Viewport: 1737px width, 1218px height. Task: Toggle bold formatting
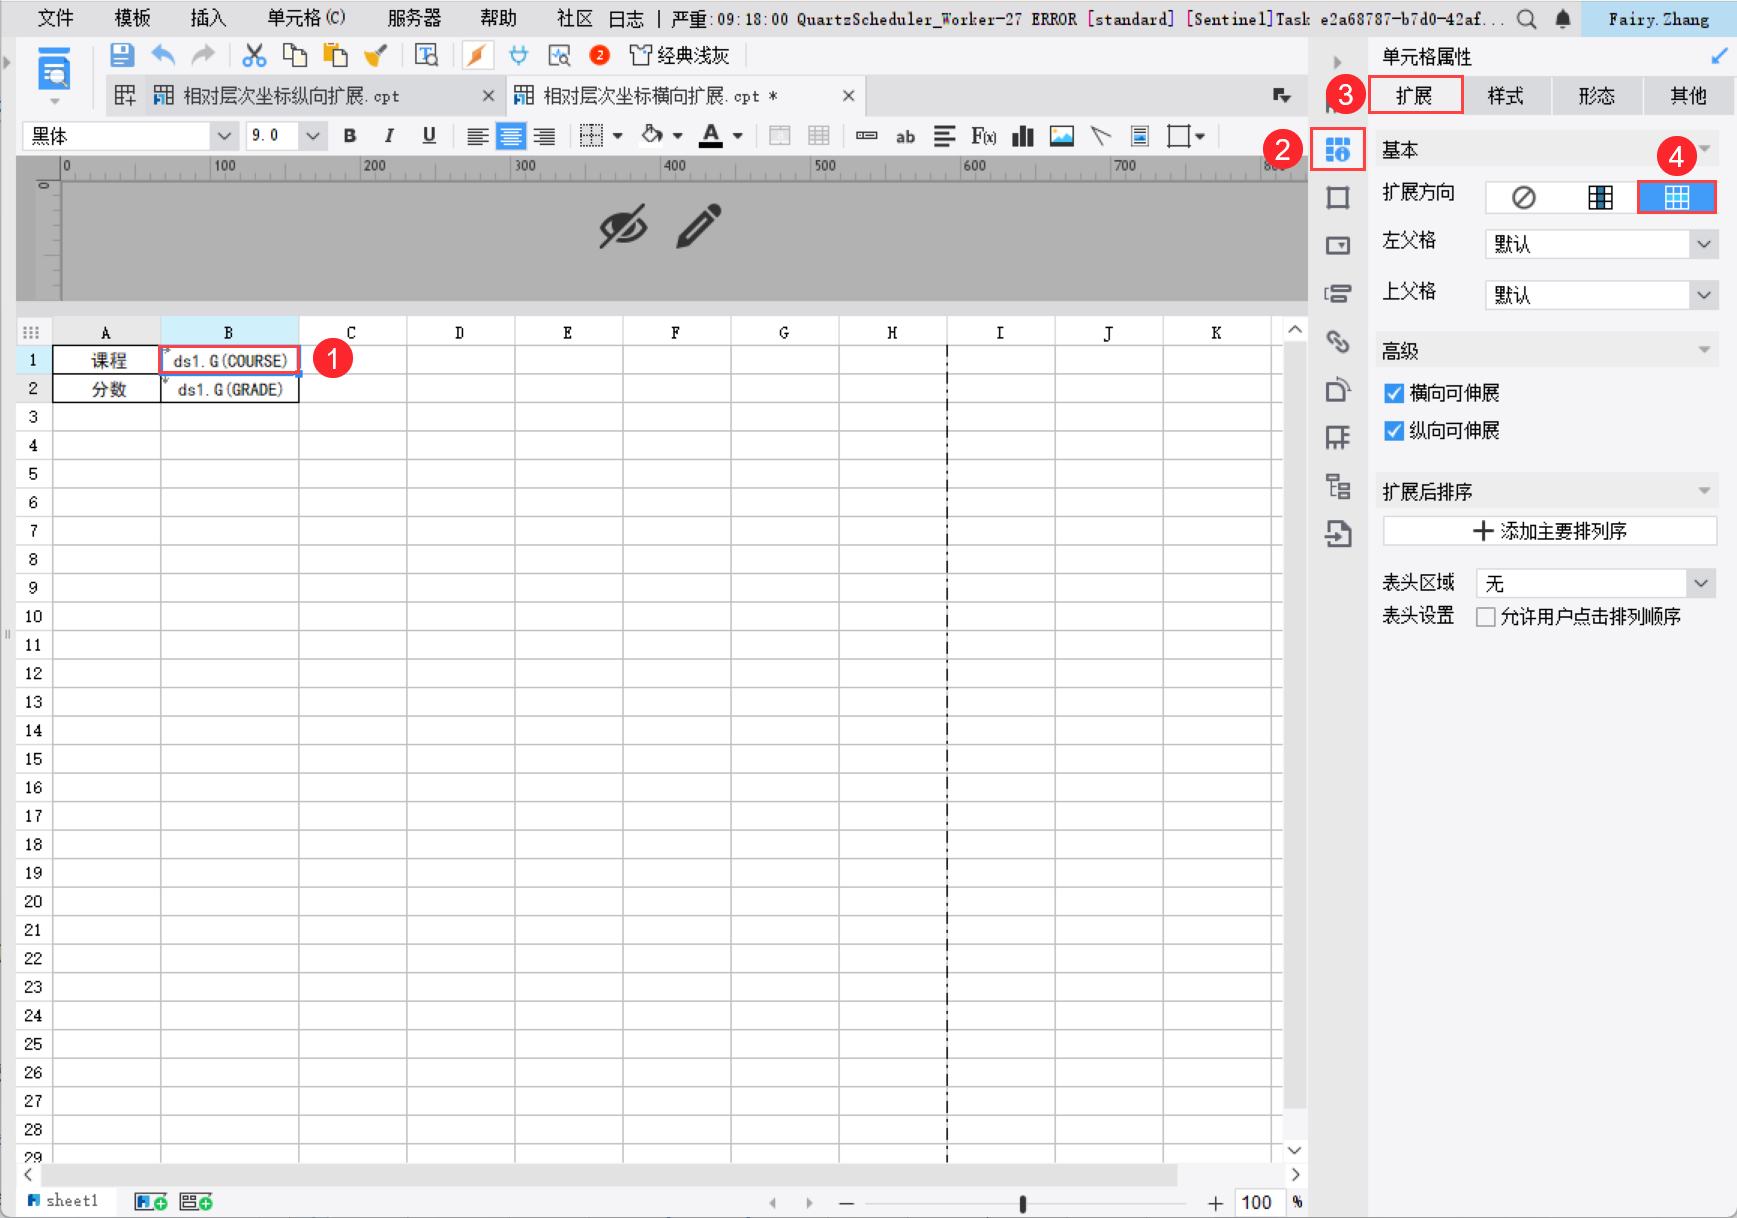pos(350,136)
